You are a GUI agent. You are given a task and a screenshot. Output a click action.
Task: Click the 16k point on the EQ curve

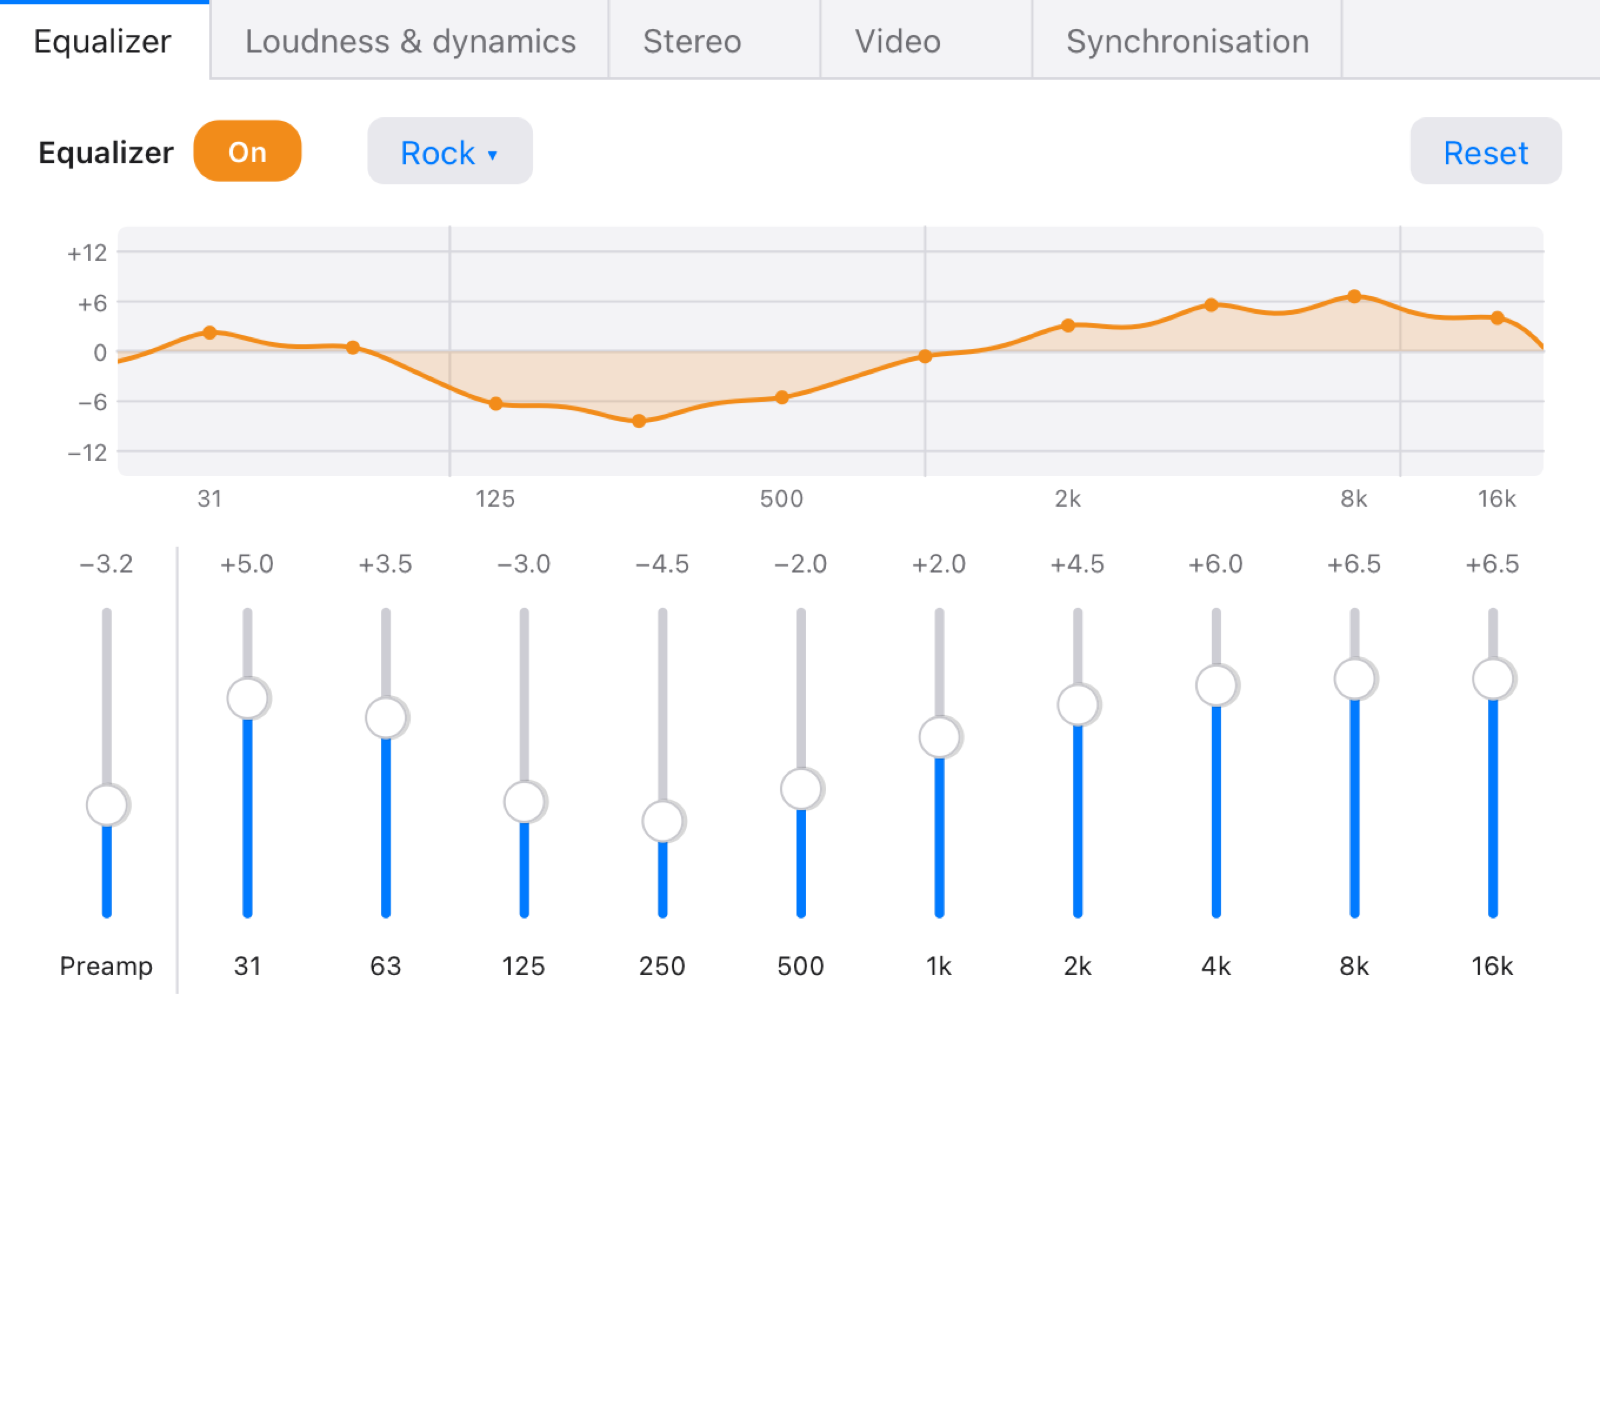[x=1497, y=318]
